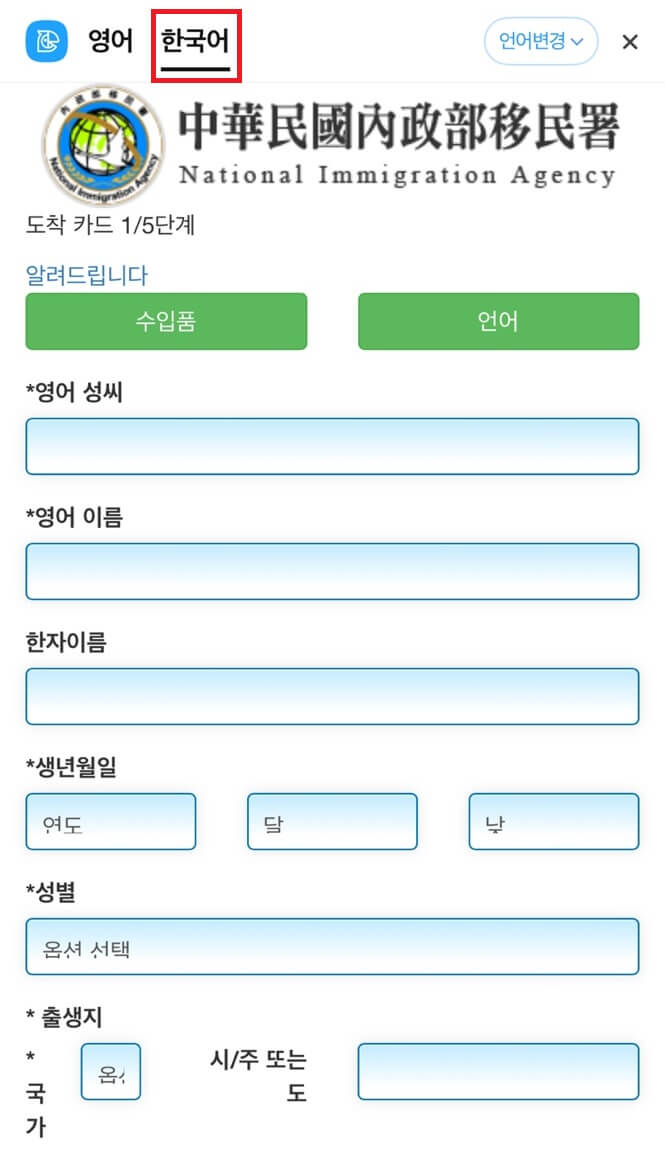Open the 달 birth month selector
Viewport: 665px width, 1153px height.
click(331, 821)
